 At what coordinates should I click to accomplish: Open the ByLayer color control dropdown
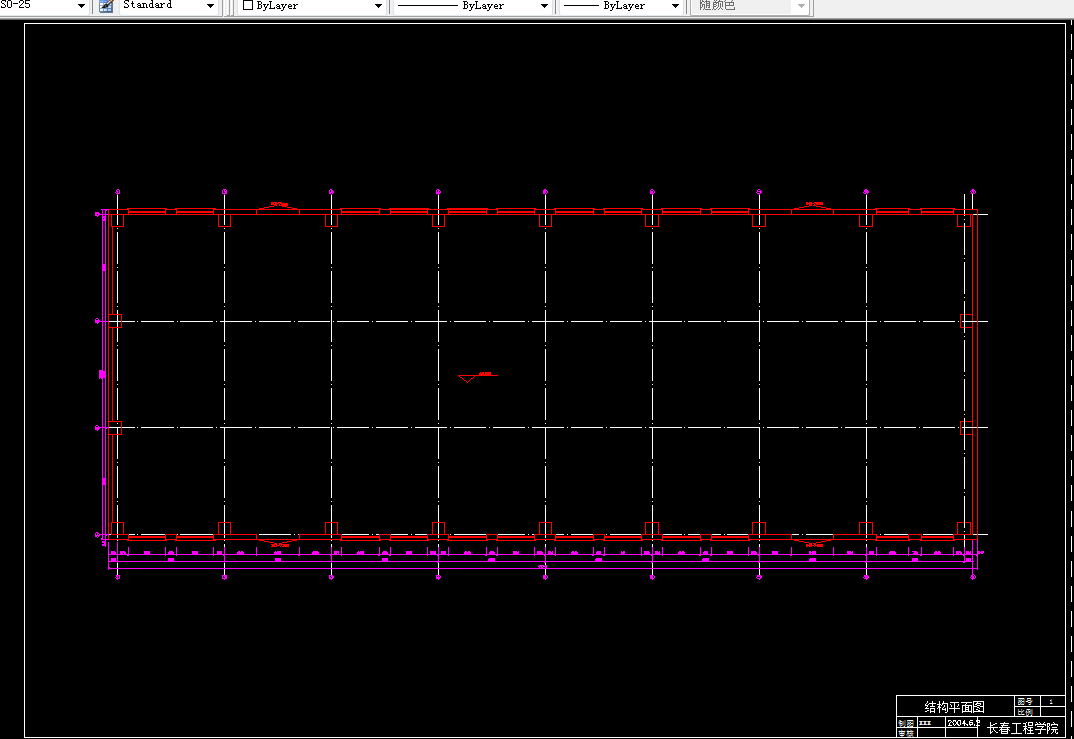coord(312,5)
